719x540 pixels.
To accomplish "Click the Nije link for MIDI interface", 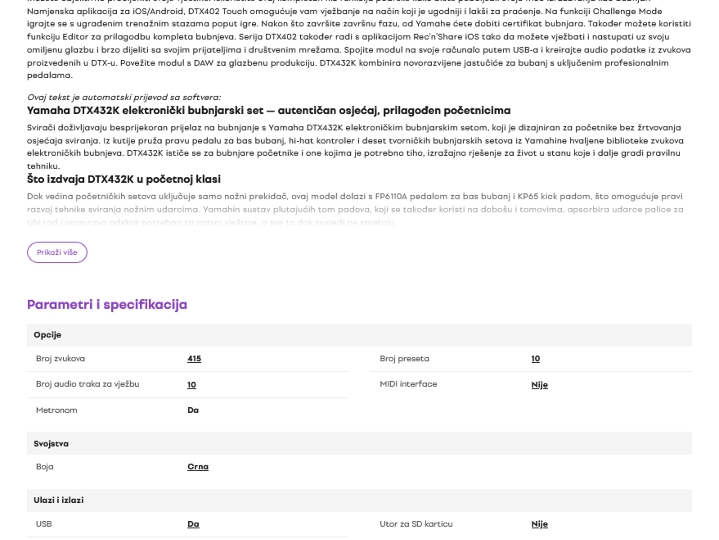I will coord(539,385).
